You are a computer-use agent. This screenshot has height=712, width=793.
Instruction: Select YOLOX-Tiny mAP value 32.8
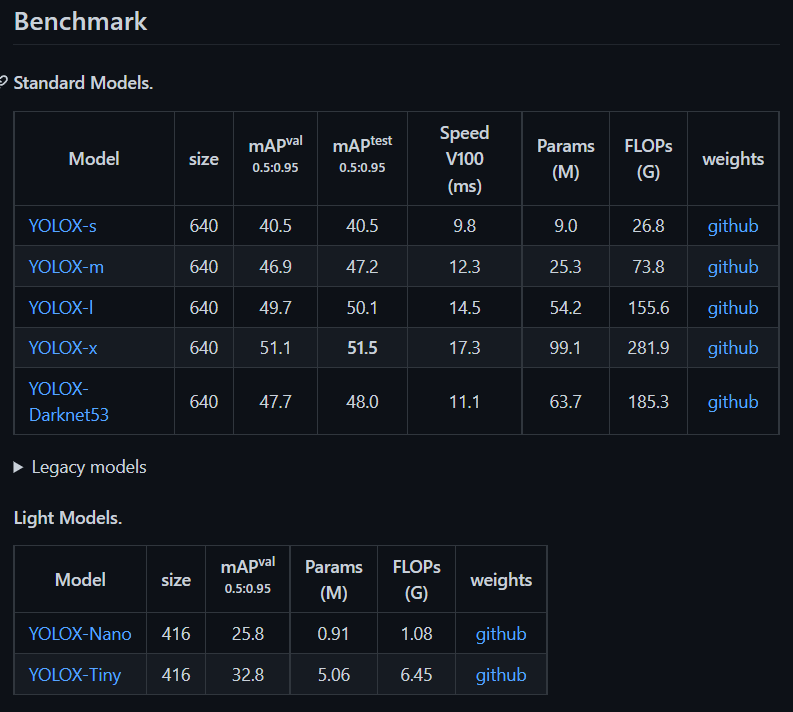(x=248, y=675)
